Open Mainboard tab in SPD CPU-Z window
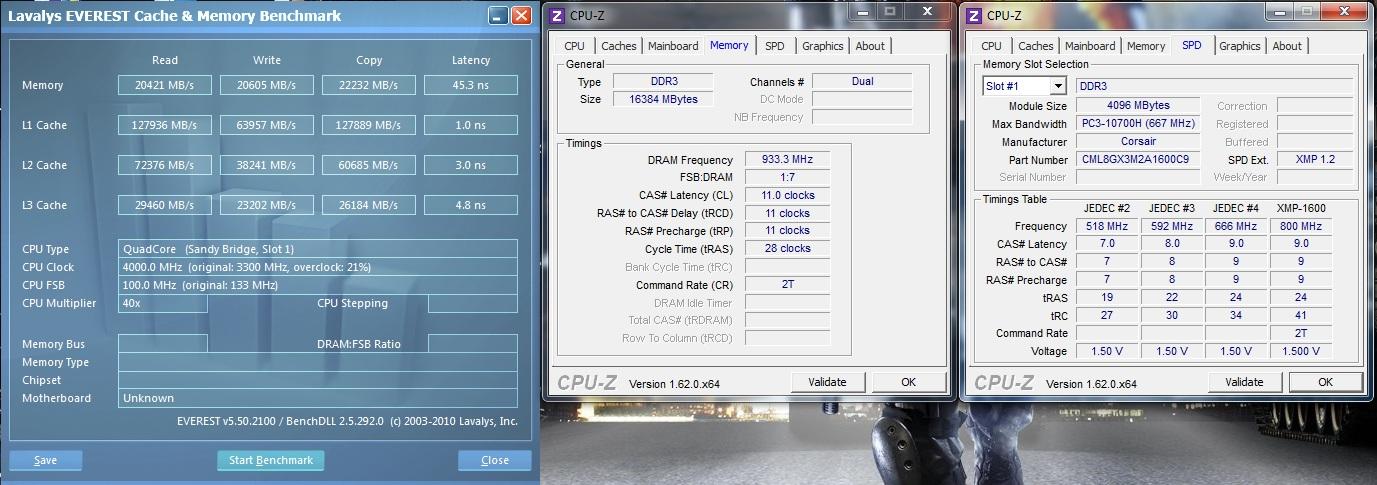This screenshot has height=485, width=1377. coord(1090,46)
